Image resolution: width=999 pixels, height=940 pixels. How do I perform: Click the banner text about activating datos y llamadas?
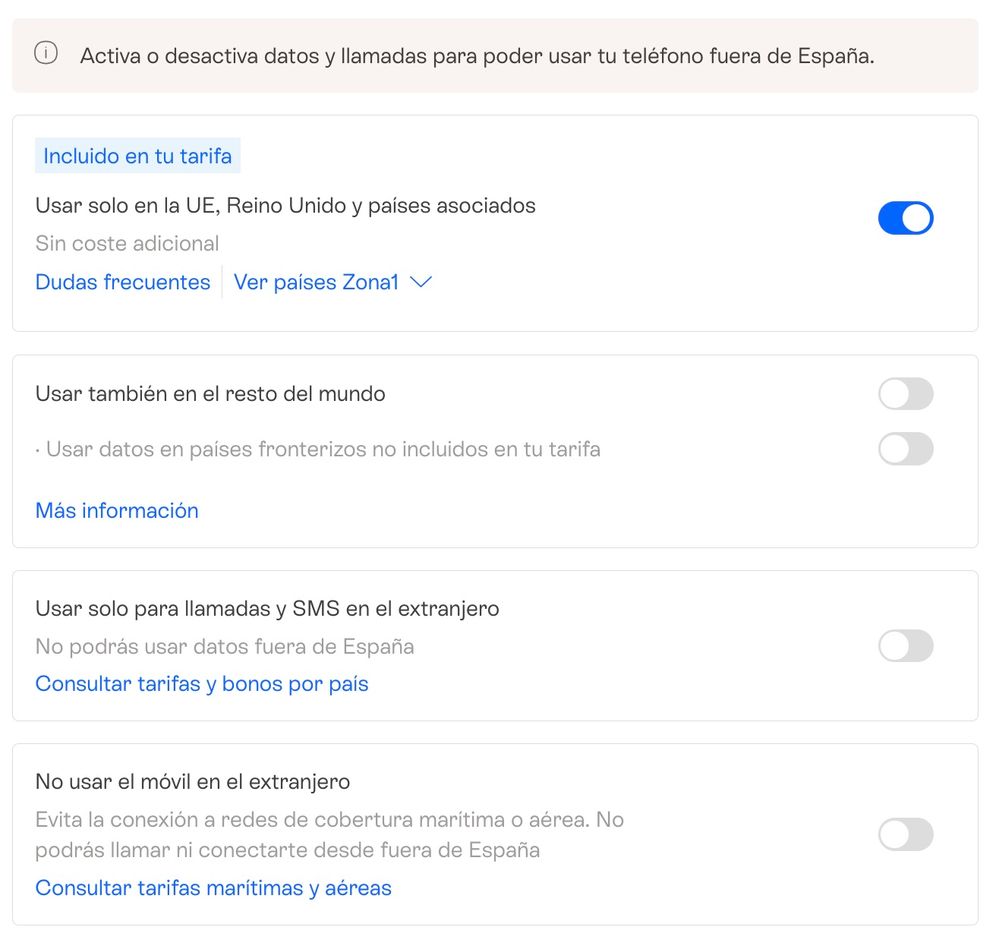click(477, 56)
